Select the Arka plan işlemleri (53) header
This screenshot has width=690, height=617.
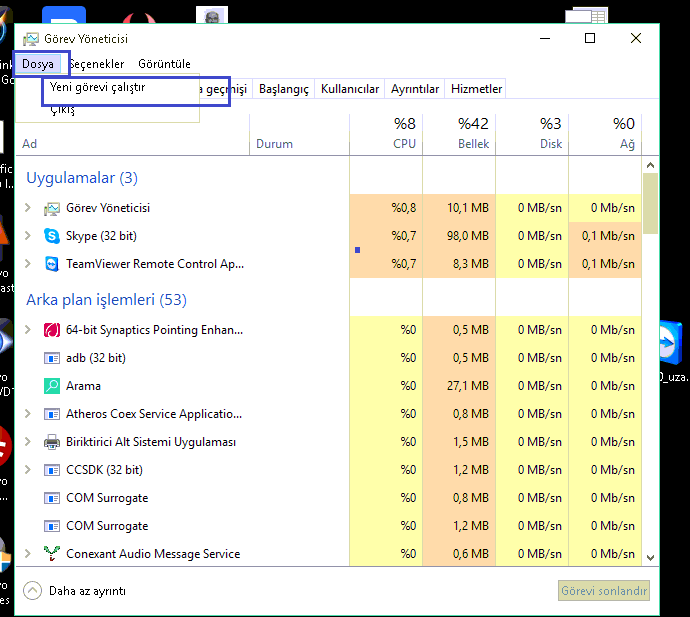point(106,300)
